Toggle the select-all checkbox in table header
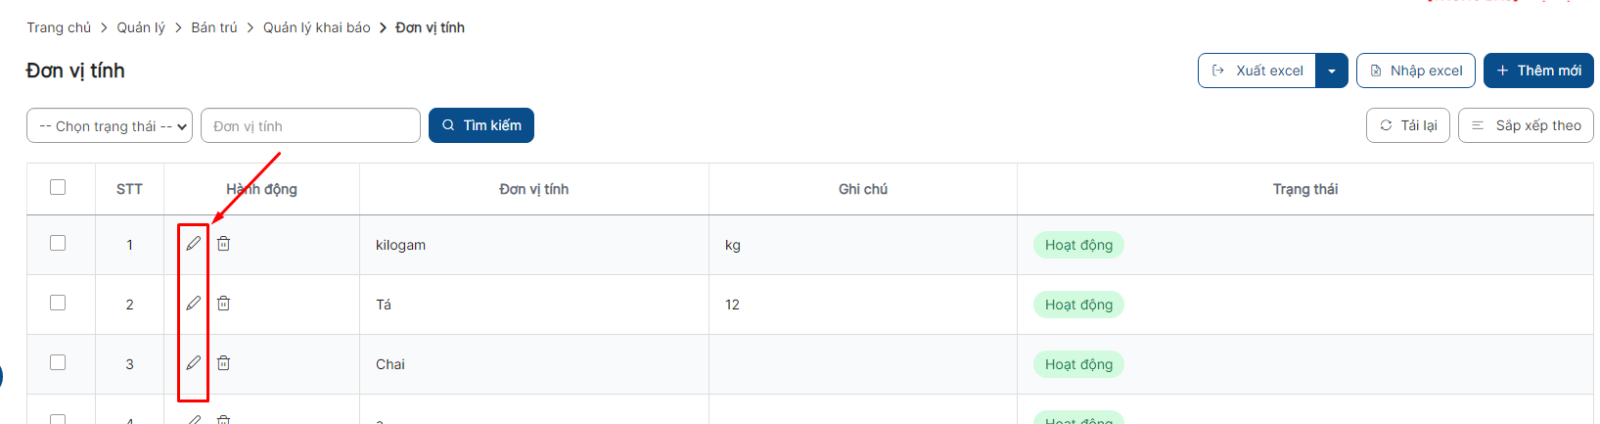Screen dimensions: 1600x424 (58, 187)
